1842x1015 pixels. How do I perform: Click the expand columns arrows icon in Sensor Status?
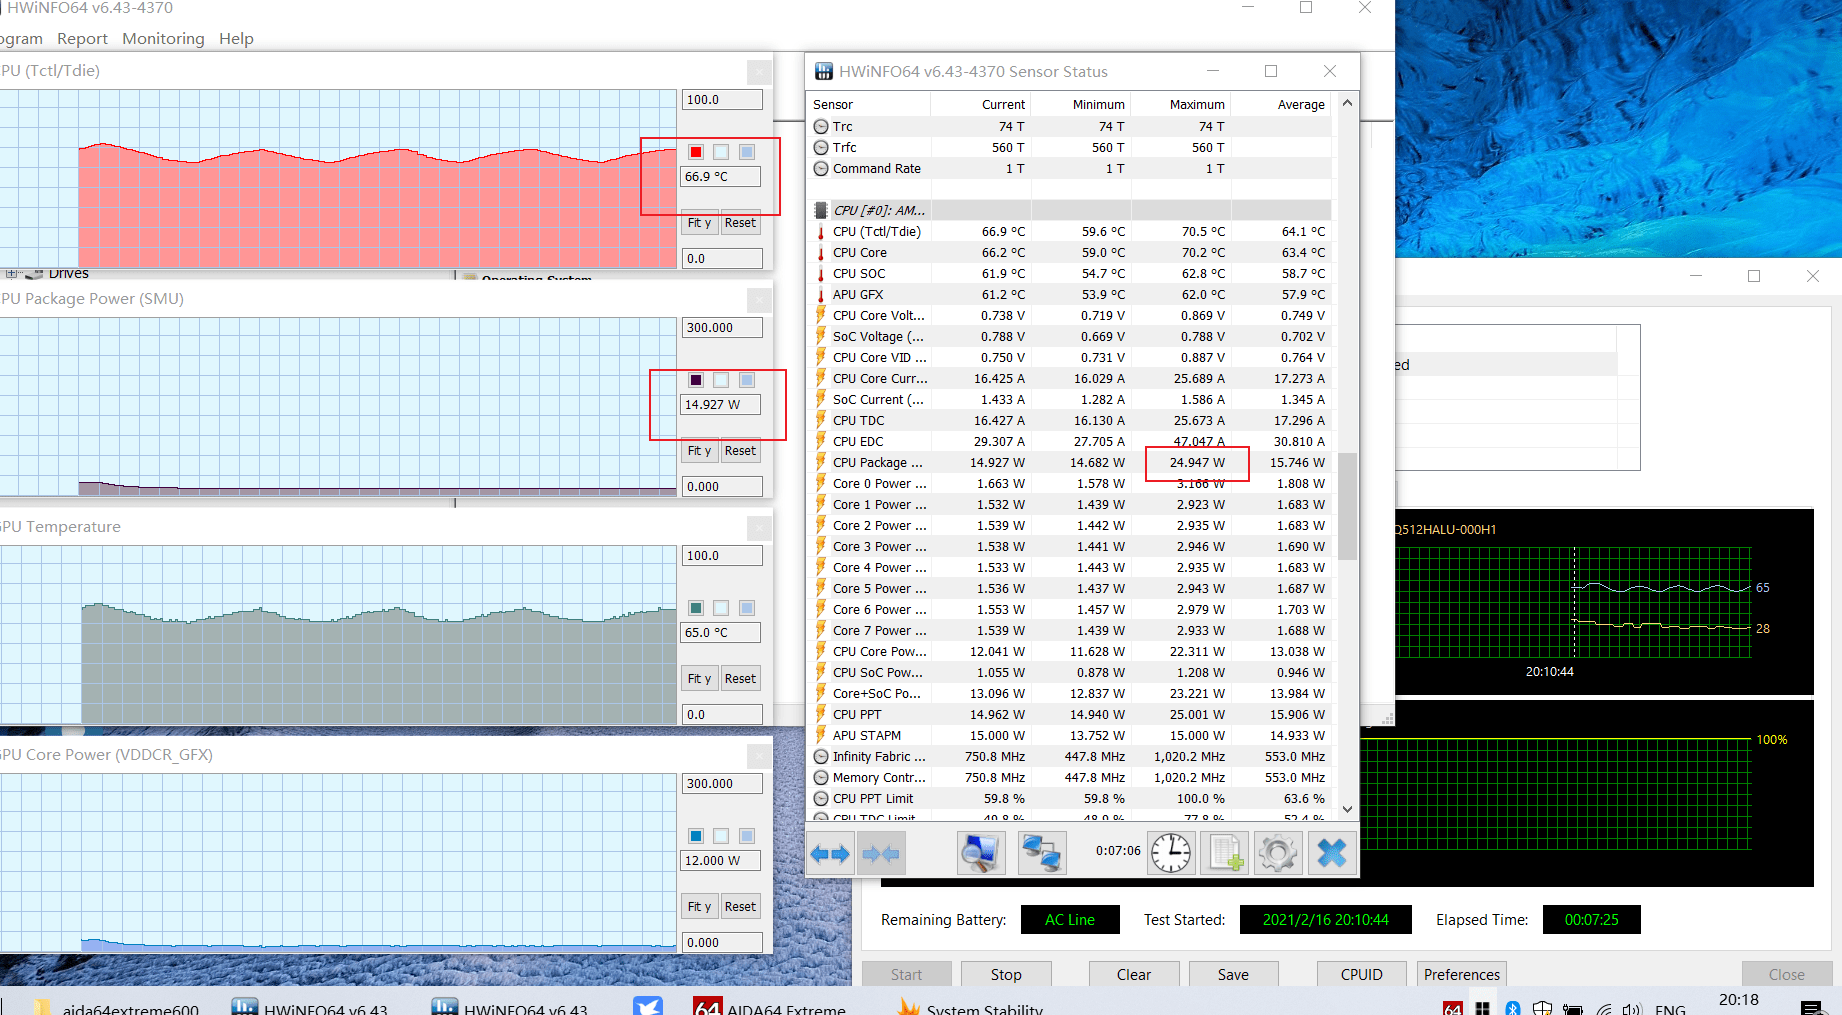coord(830,853)
